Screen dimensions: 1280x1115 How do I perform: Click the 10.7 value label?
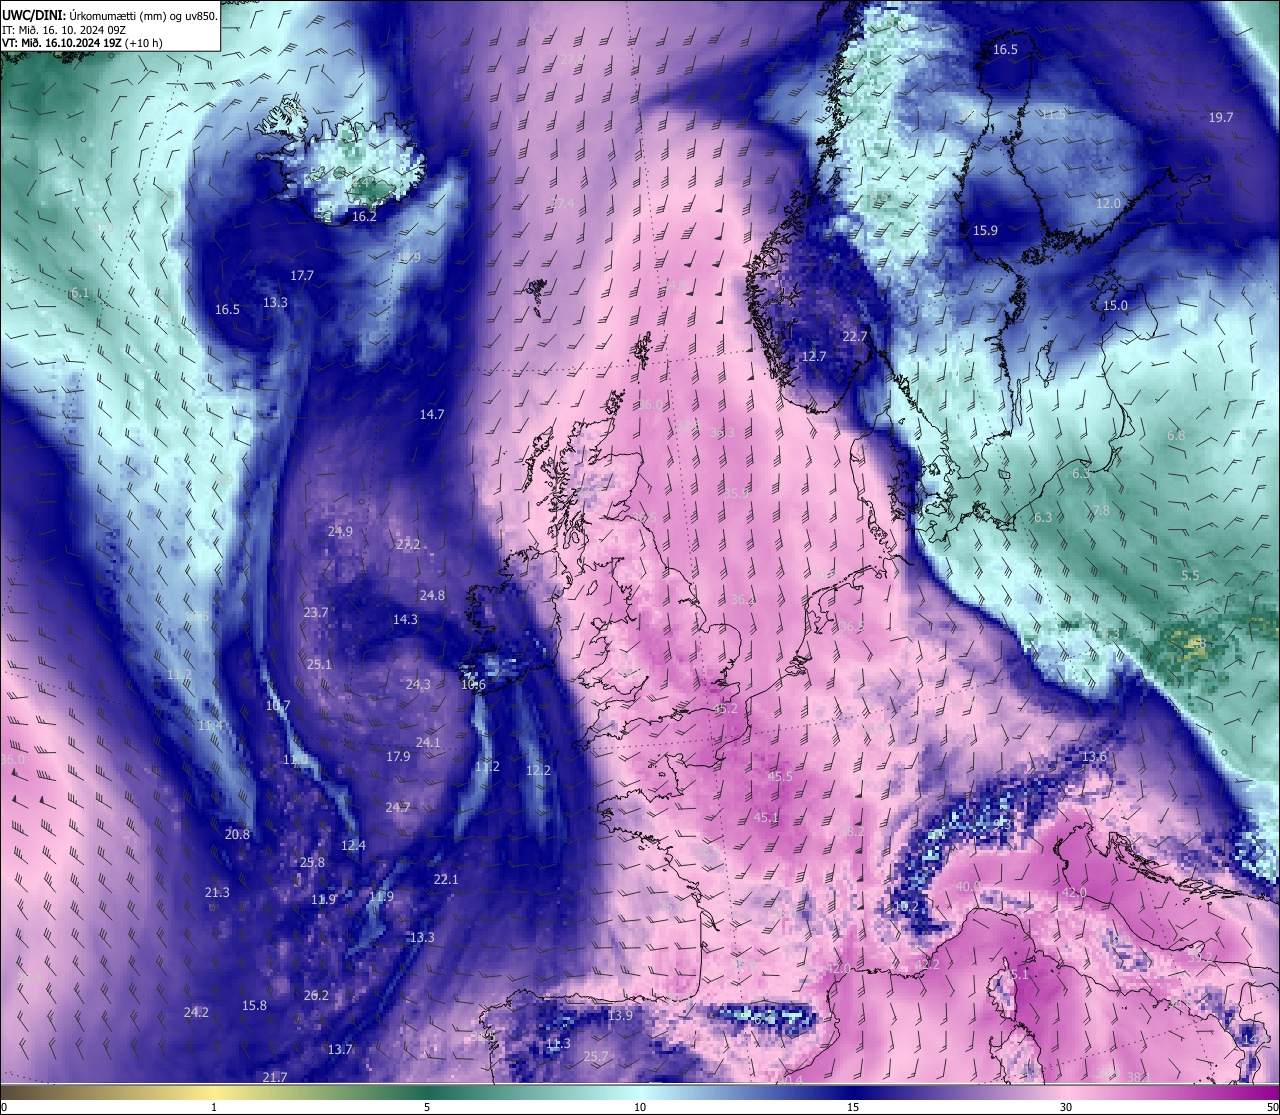278,705
